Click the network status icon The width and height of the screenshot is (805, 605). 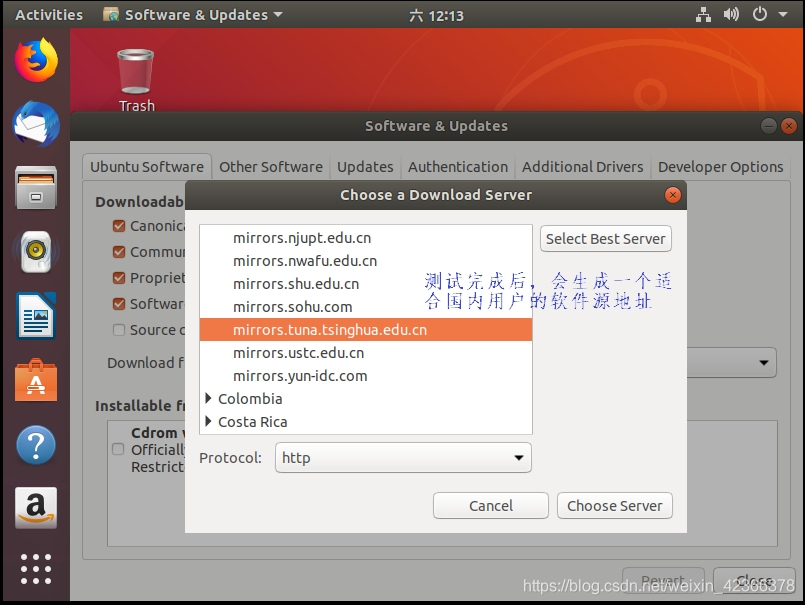coord(703,14)
